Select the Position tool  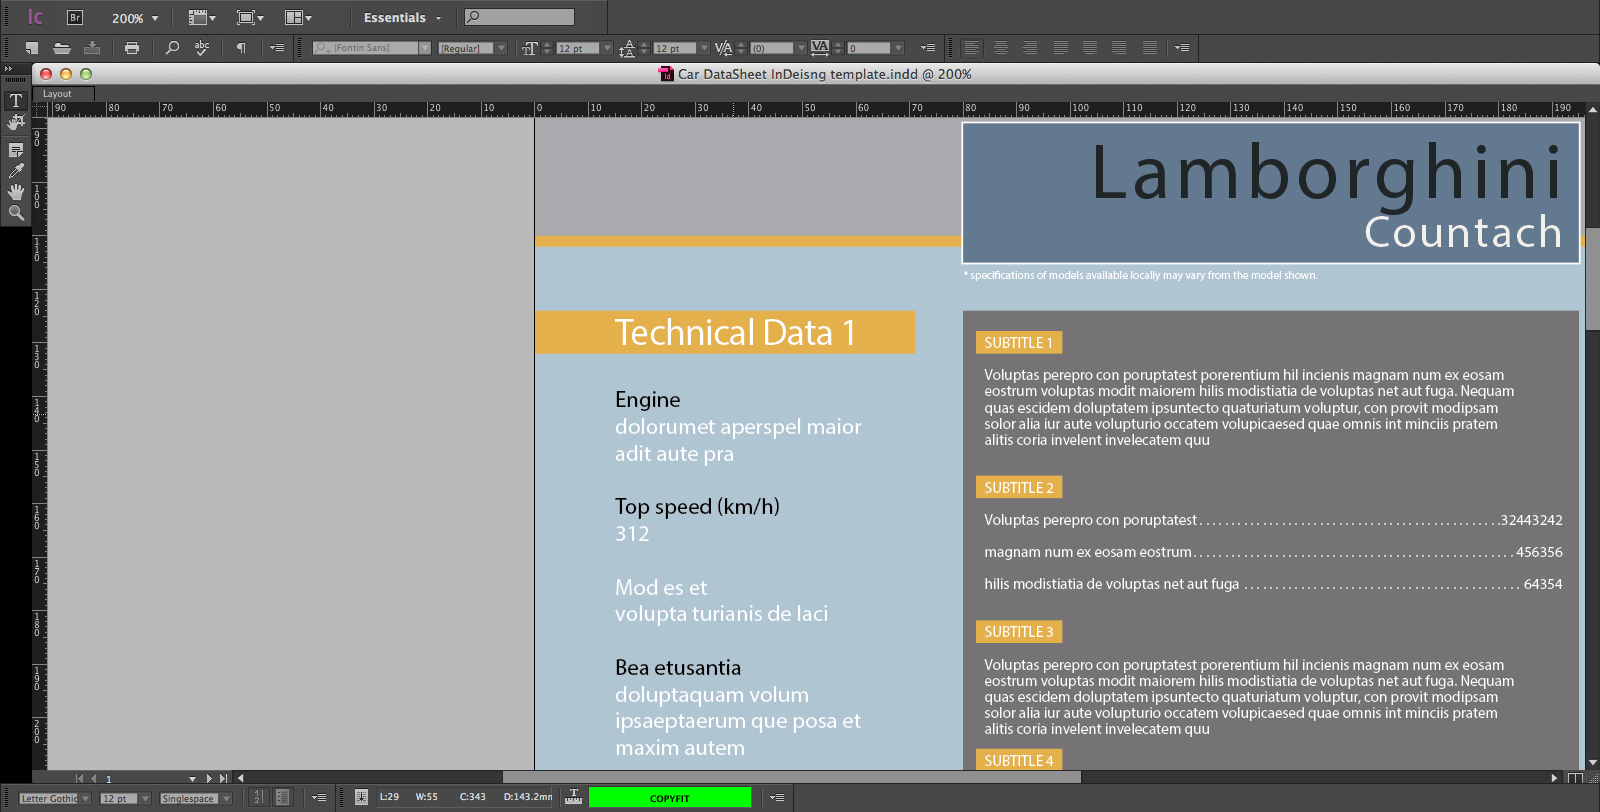[16, 122]
